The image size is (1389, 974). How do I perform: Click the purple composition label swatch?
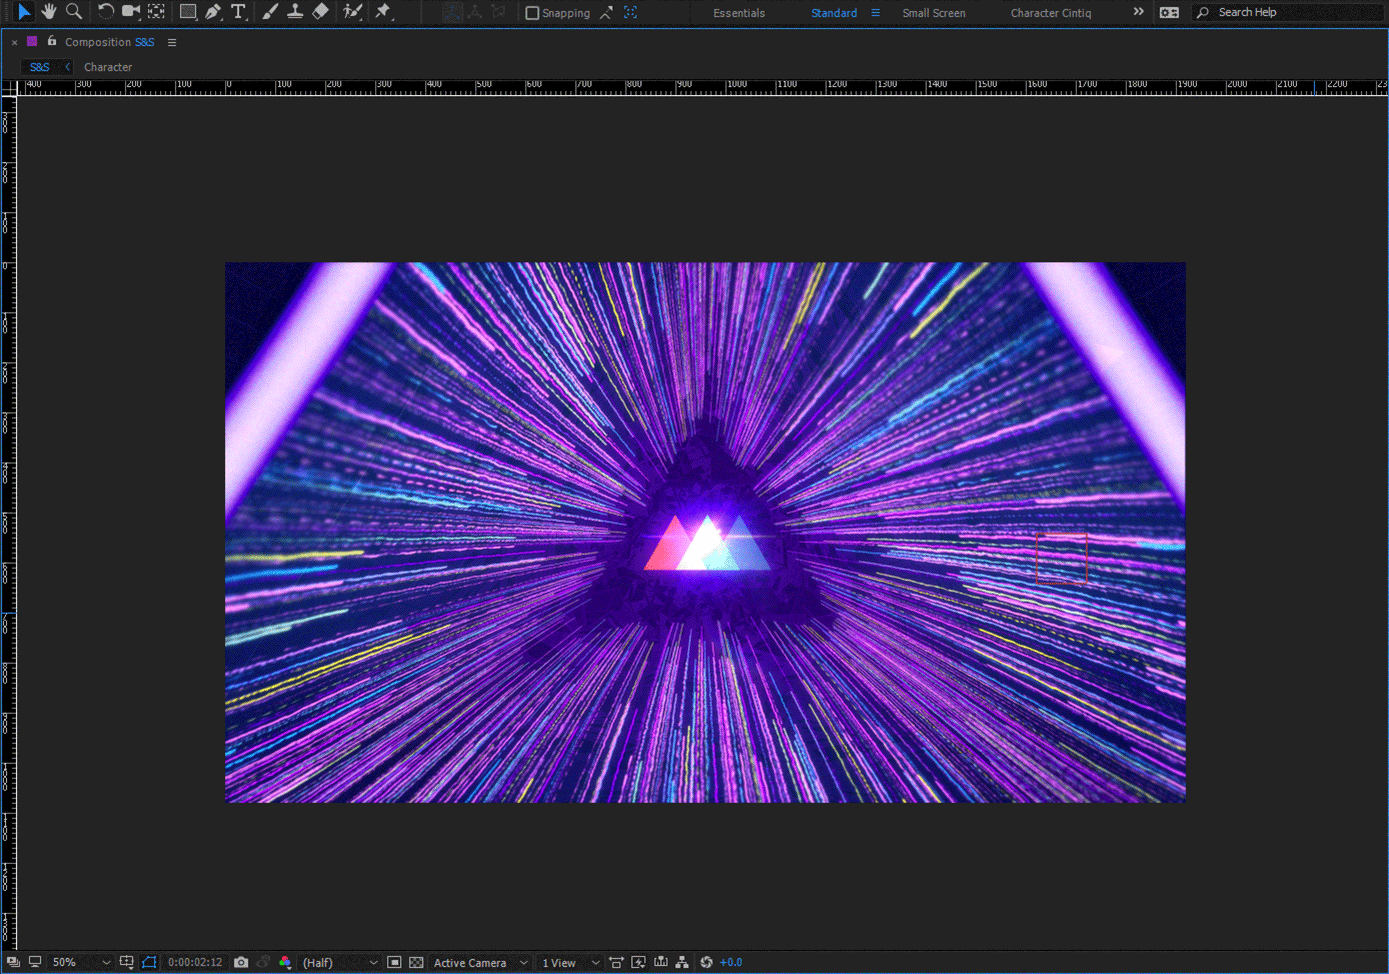coord(32,41)
